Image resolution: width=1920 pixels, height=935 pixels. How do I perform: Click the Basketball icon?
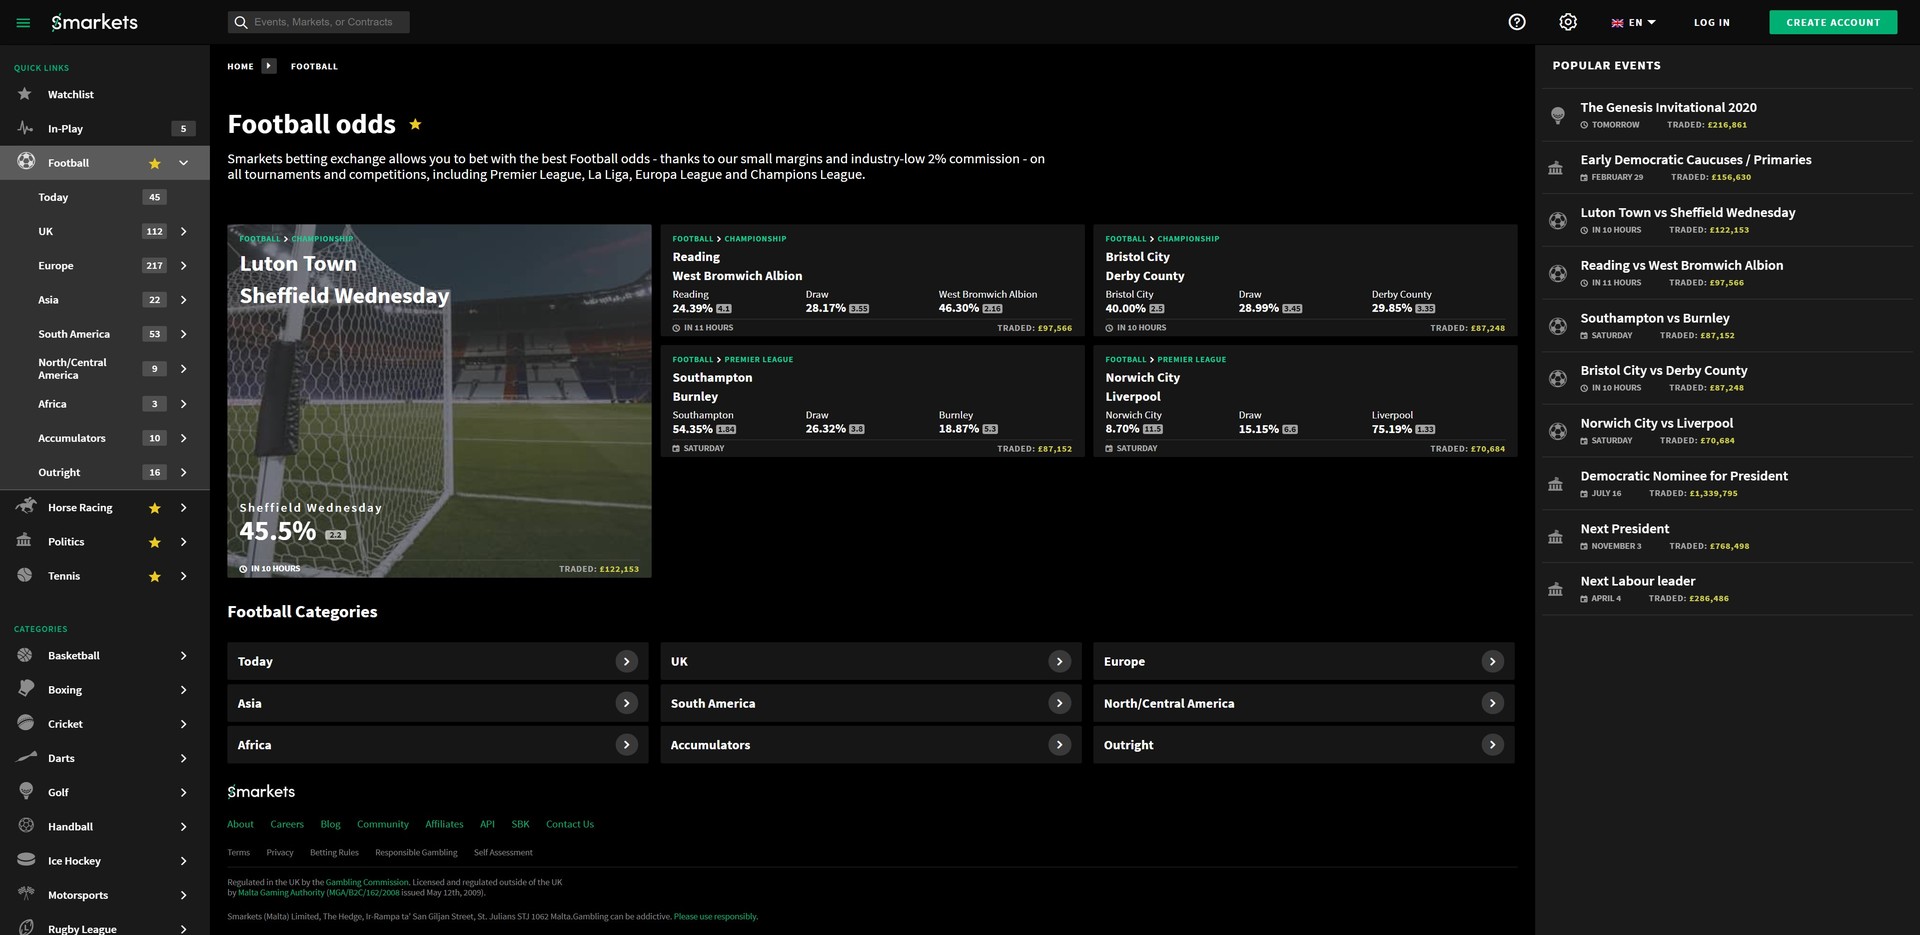(x=25, y=655)
